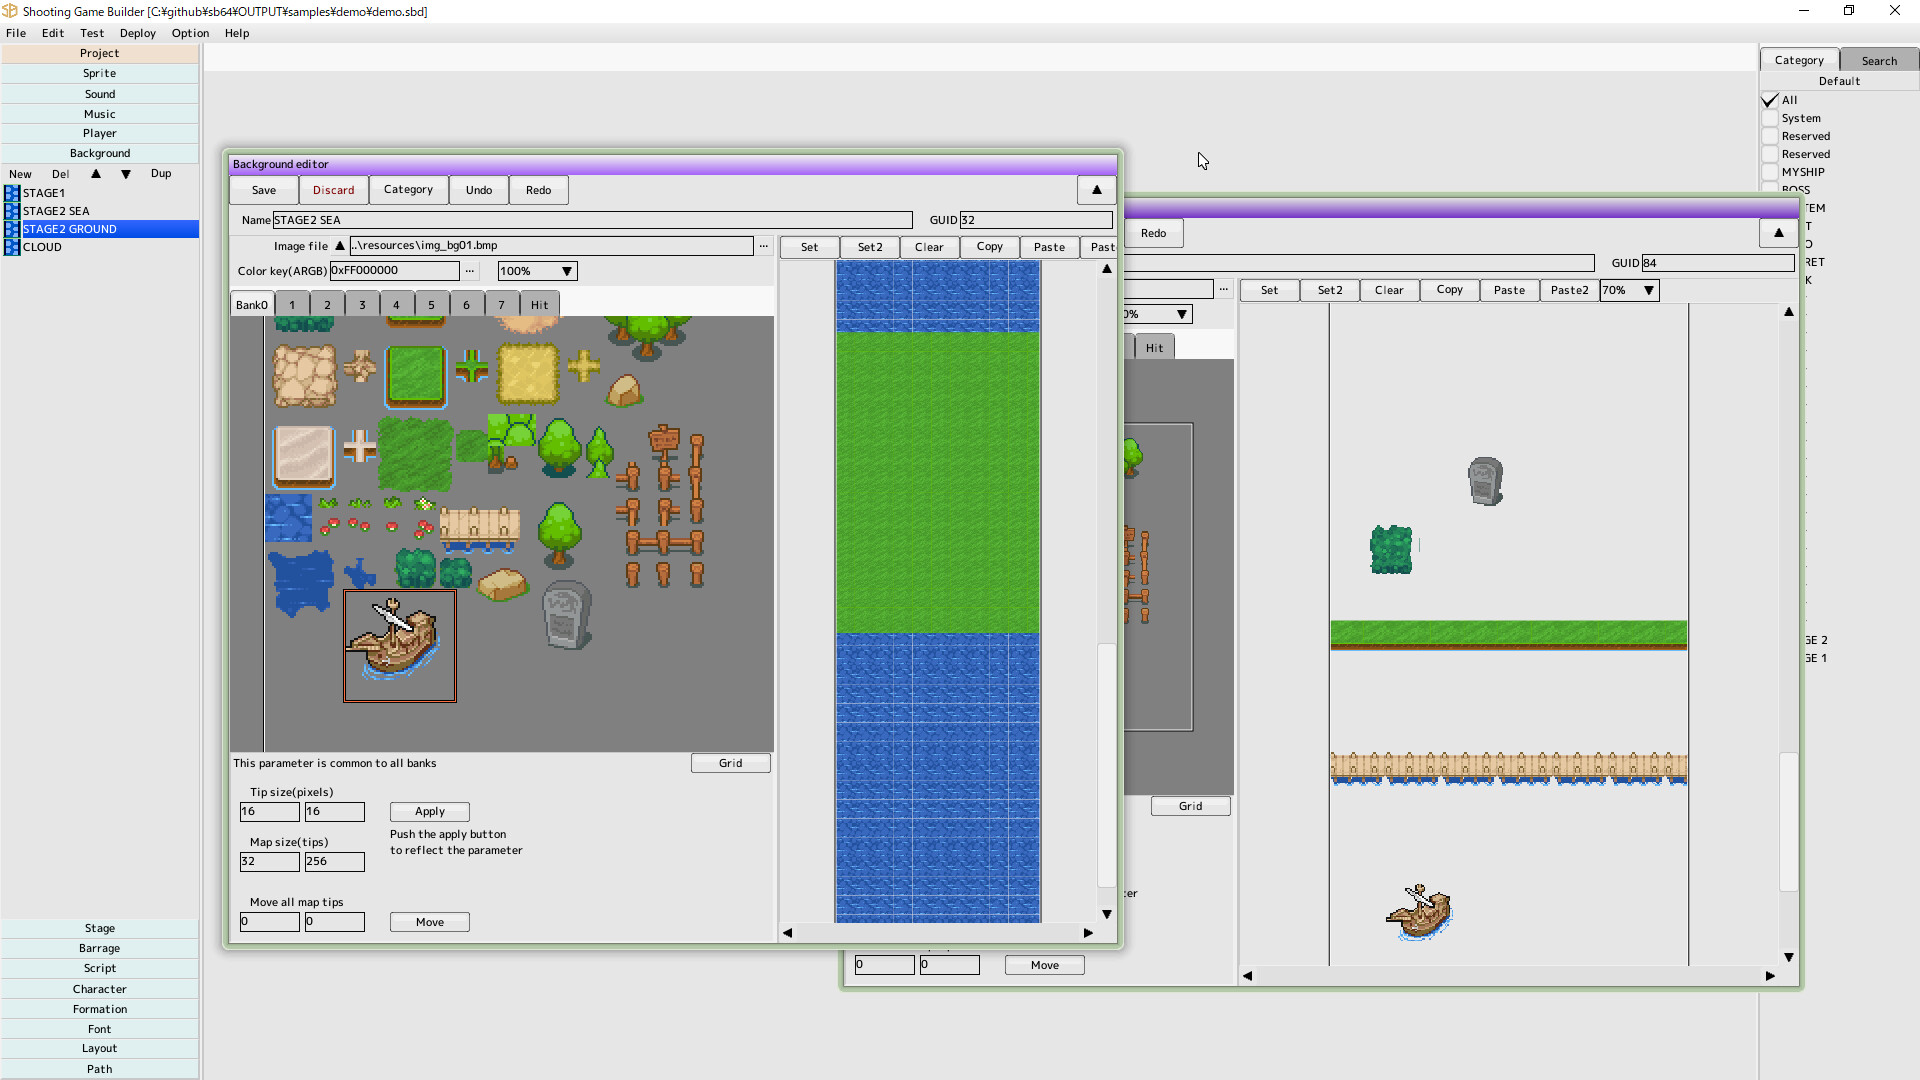The image size is (1920, 1080).
Task: Select the green grass tile in Bank0 palette
Action: [x=415, y=377]
